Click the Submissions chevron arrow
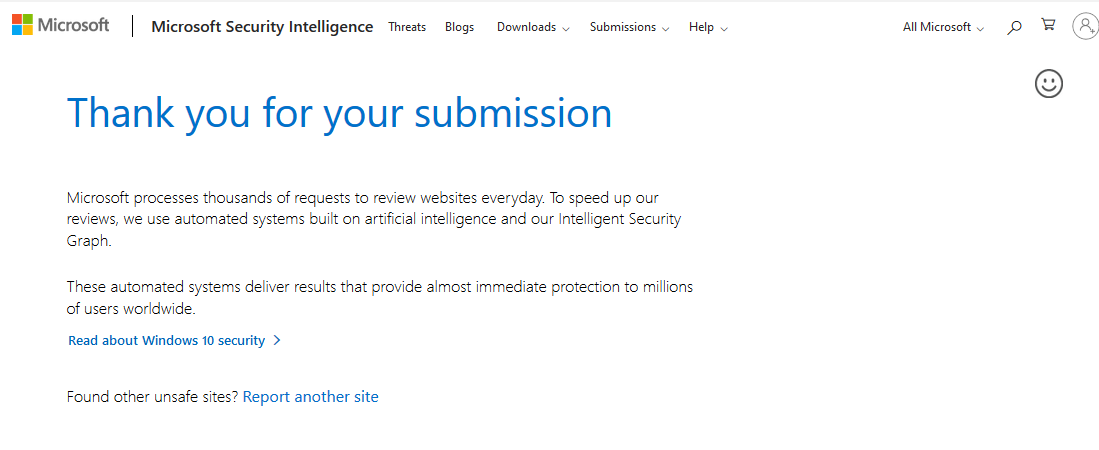 tap(666, 29)
